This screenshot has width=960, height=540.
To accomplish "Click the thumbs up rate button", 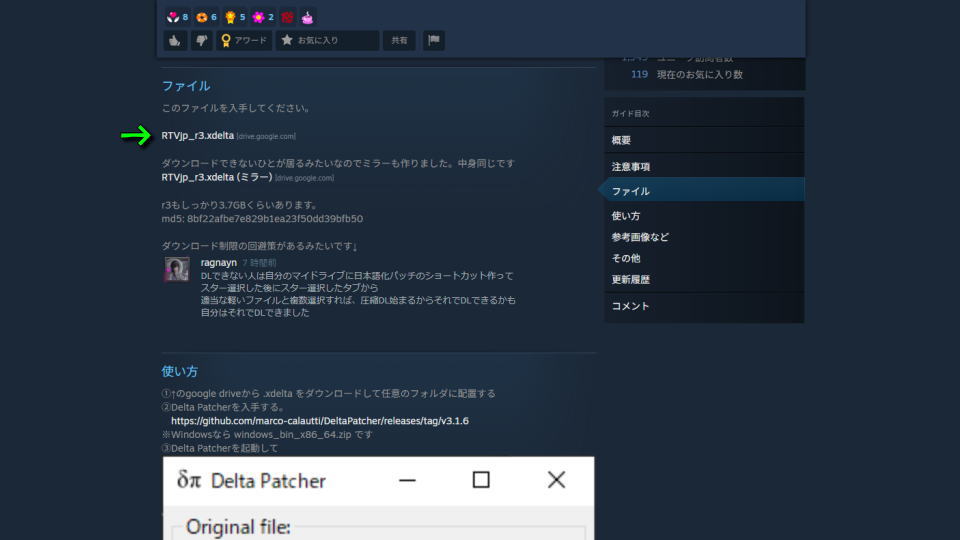I will [x=175, y=40].
